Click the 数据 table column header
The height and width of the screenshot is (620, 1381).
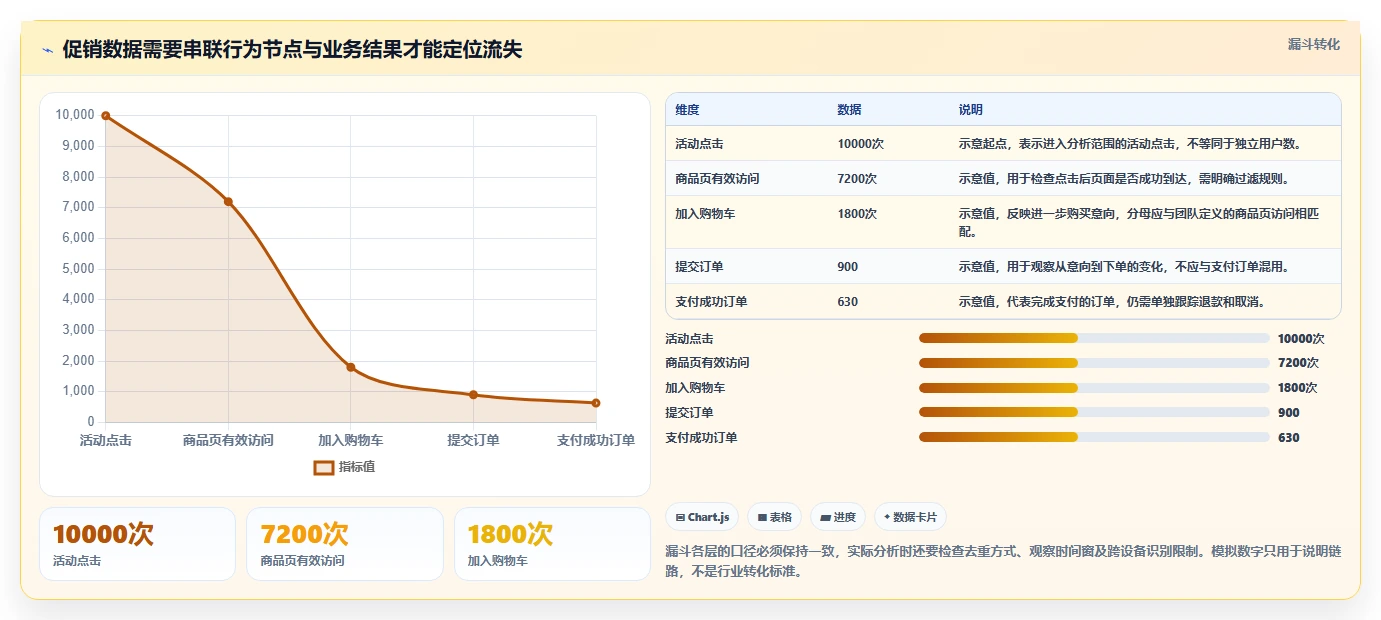(x=849, y=110)
